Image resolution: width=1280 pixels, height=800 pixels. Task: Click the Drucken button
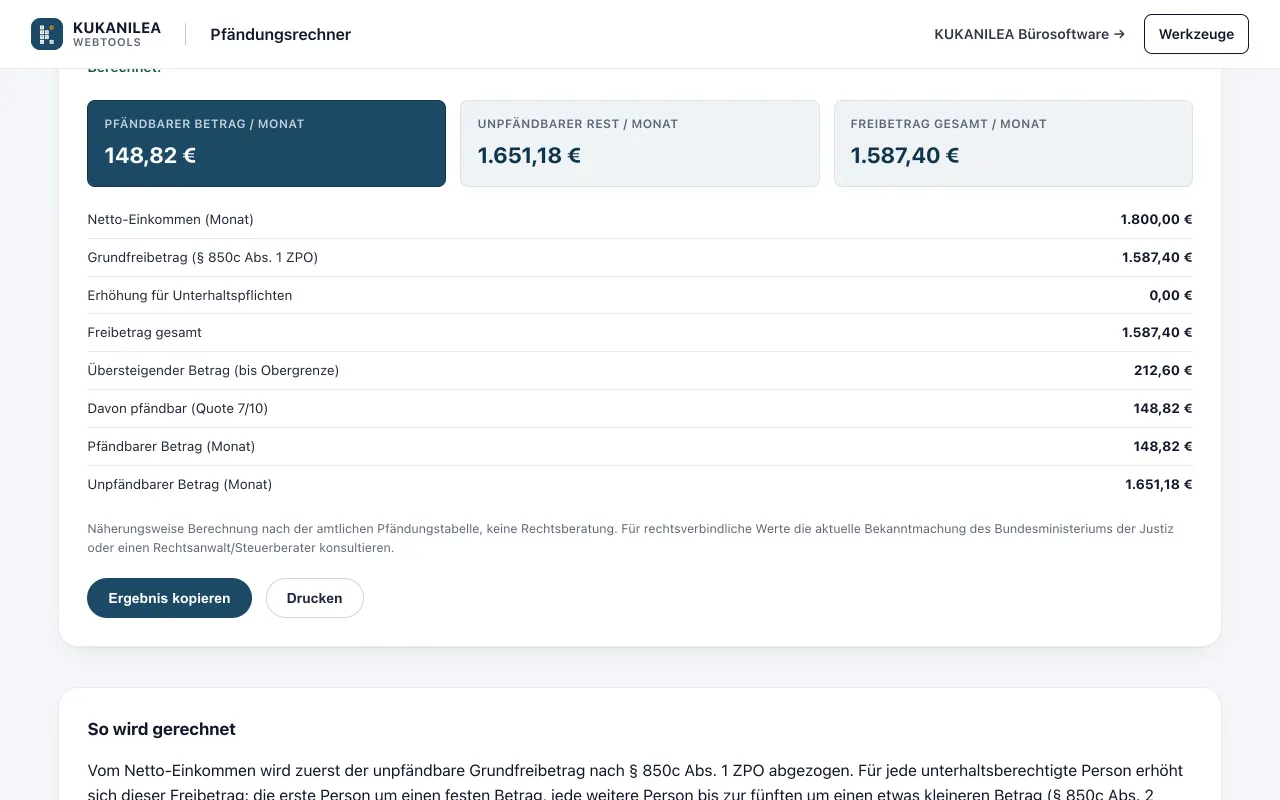click(x=314, y=598)
